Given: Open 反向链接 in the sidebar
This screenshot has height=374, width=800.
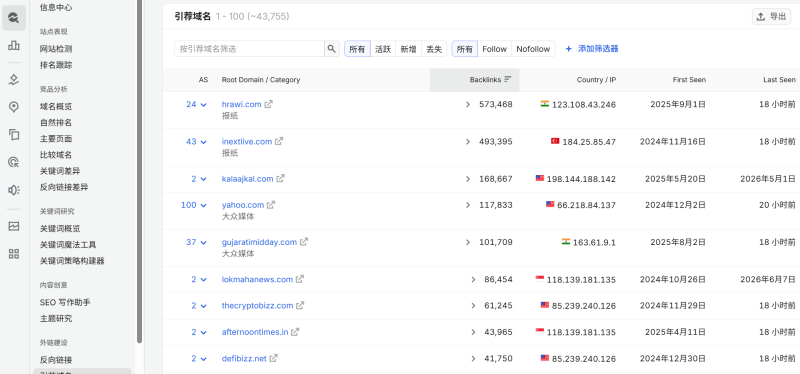Looking at the screenshot, I should tap(56, 360).
